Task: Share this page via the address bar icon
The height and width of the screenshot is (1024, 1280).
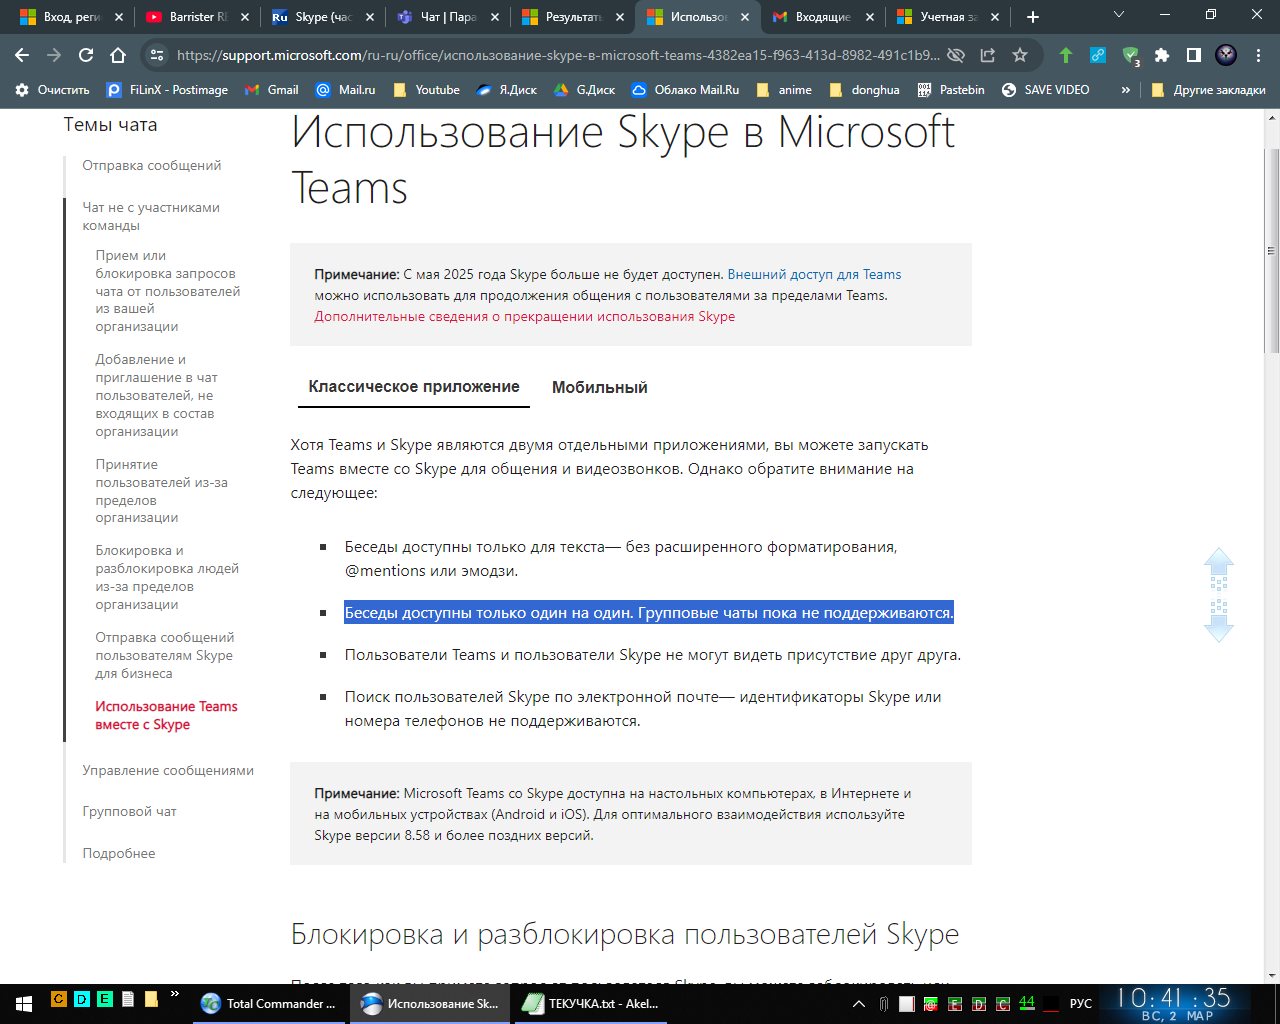Action: pos(988,55)
